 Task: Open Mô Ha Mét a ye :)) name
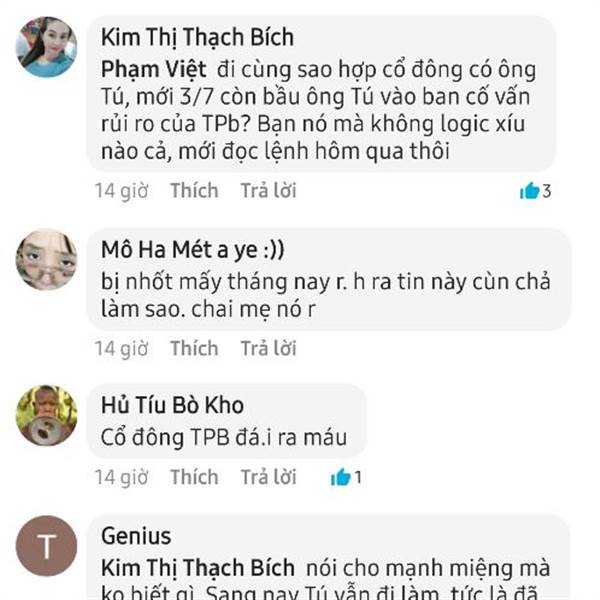[x=193, y=250]
